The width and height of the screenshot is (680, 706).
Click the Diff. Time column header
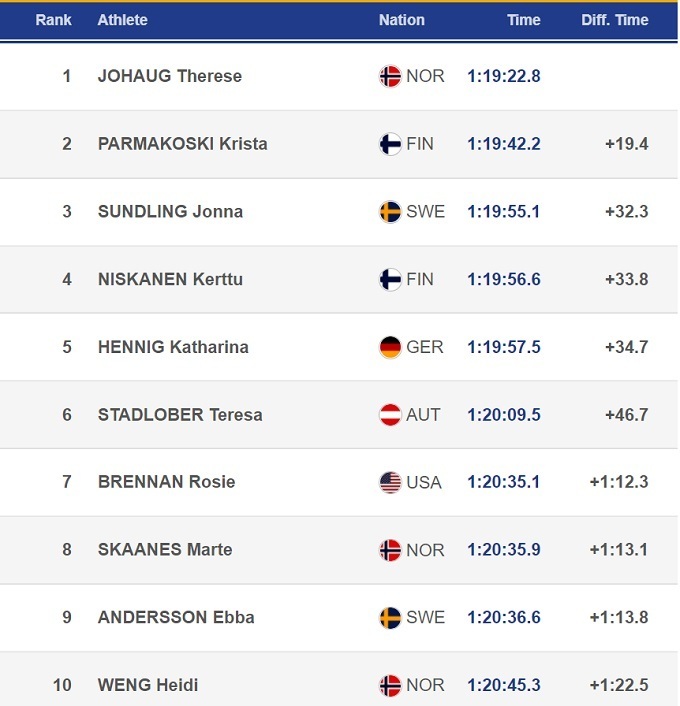(x=614, y=20)
